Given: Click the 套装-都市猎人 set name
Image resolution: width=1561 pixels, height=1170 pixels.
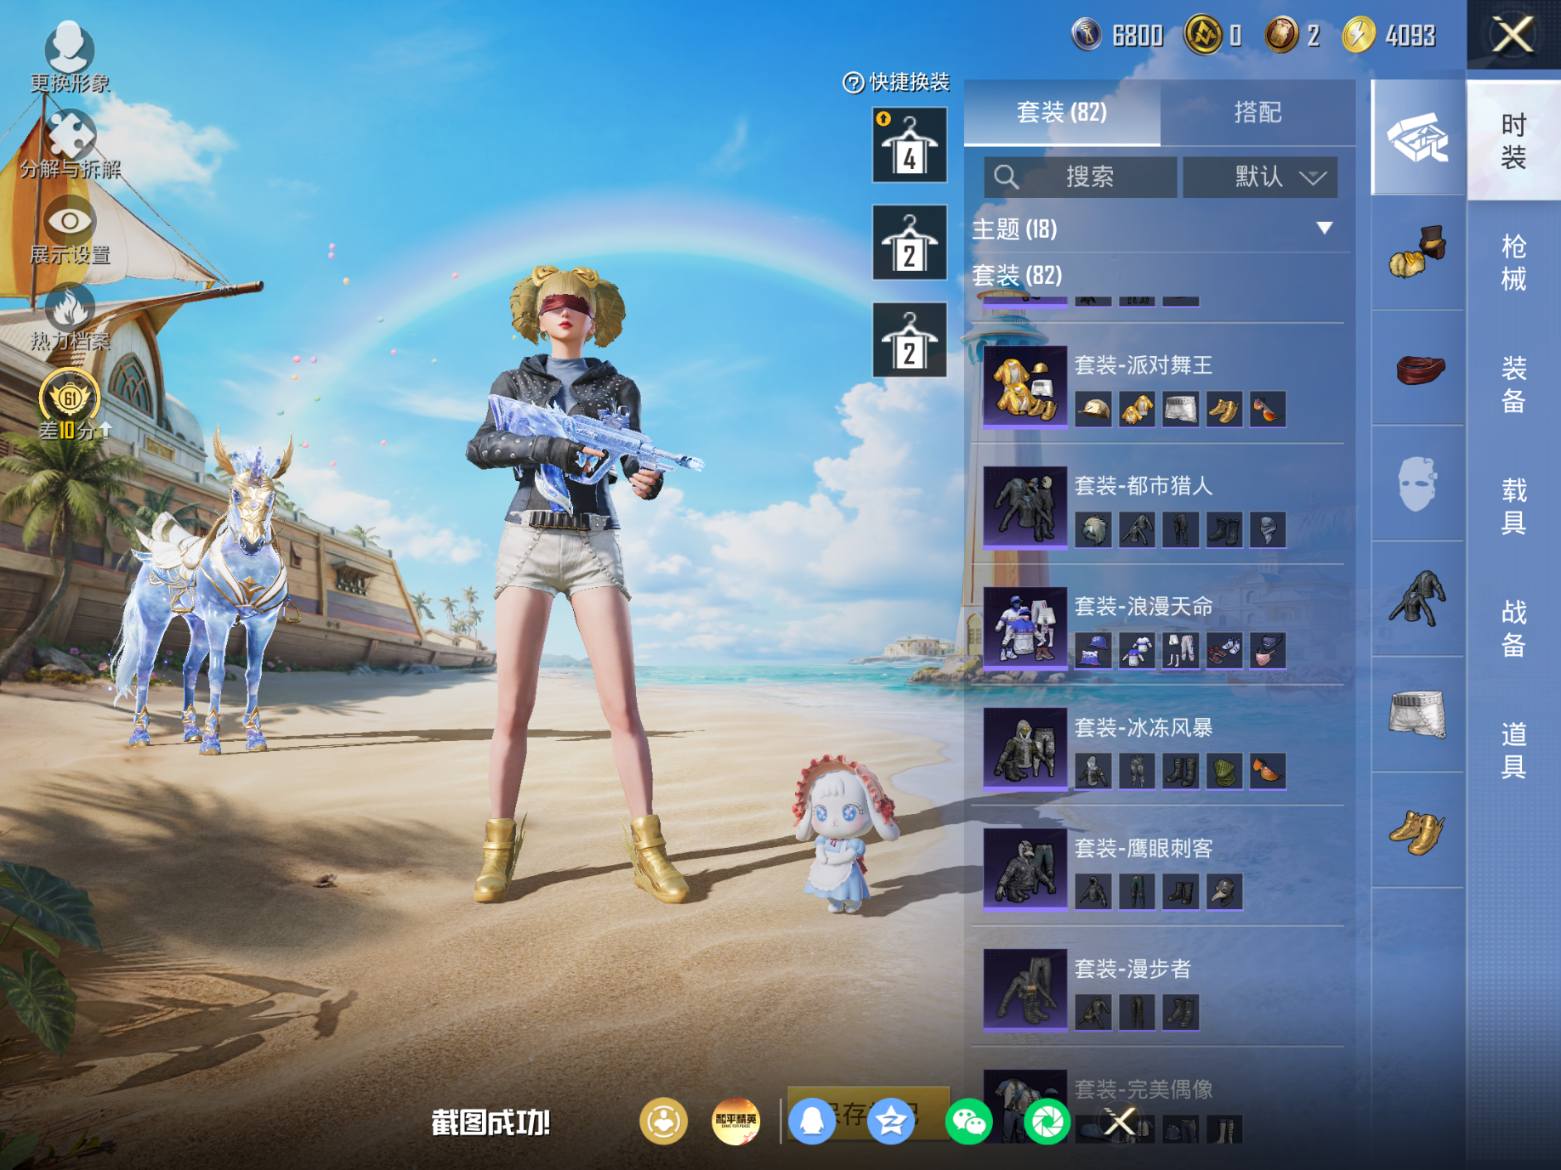Looking at the screenshot, I should pos(1143,486).
